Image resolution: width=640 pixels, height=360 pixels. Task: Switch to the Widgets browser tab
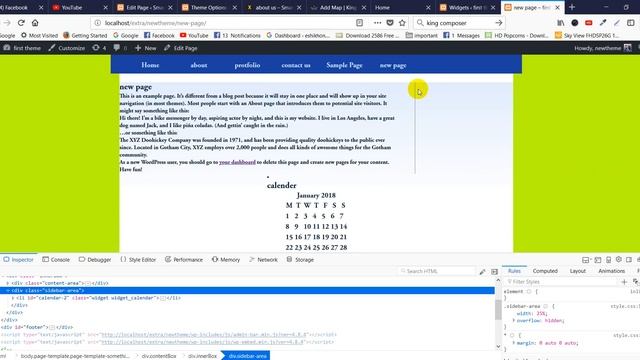point(467,7)
